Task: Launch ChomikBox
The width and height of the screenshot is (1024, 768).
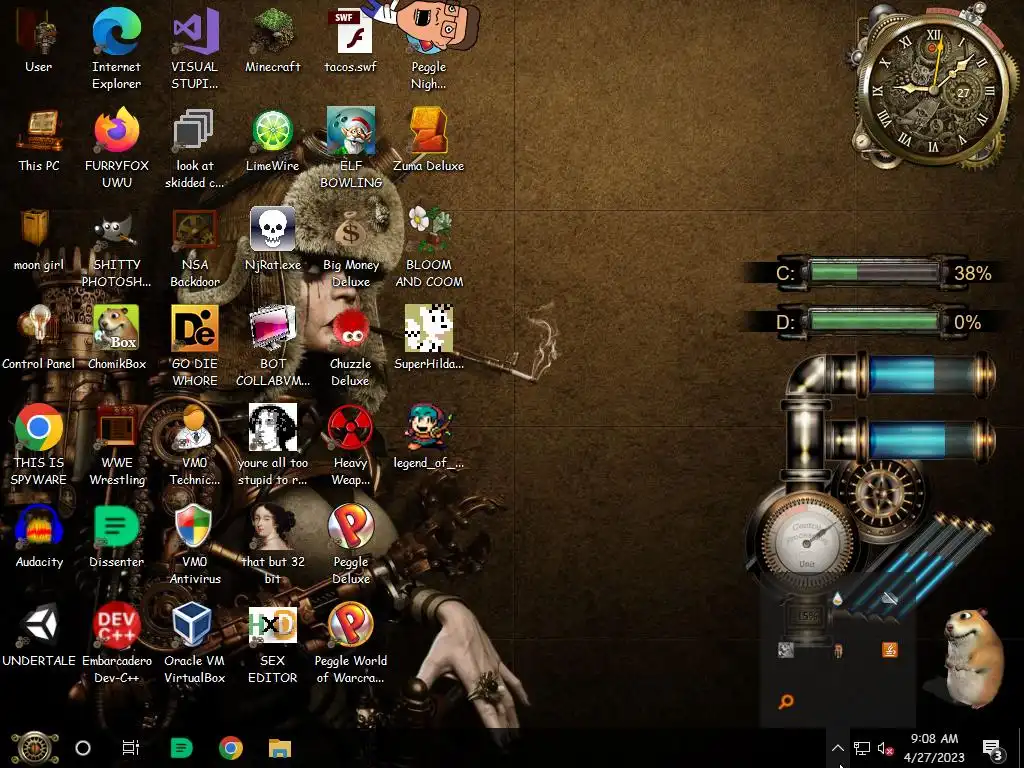Action: pos(116,338)
